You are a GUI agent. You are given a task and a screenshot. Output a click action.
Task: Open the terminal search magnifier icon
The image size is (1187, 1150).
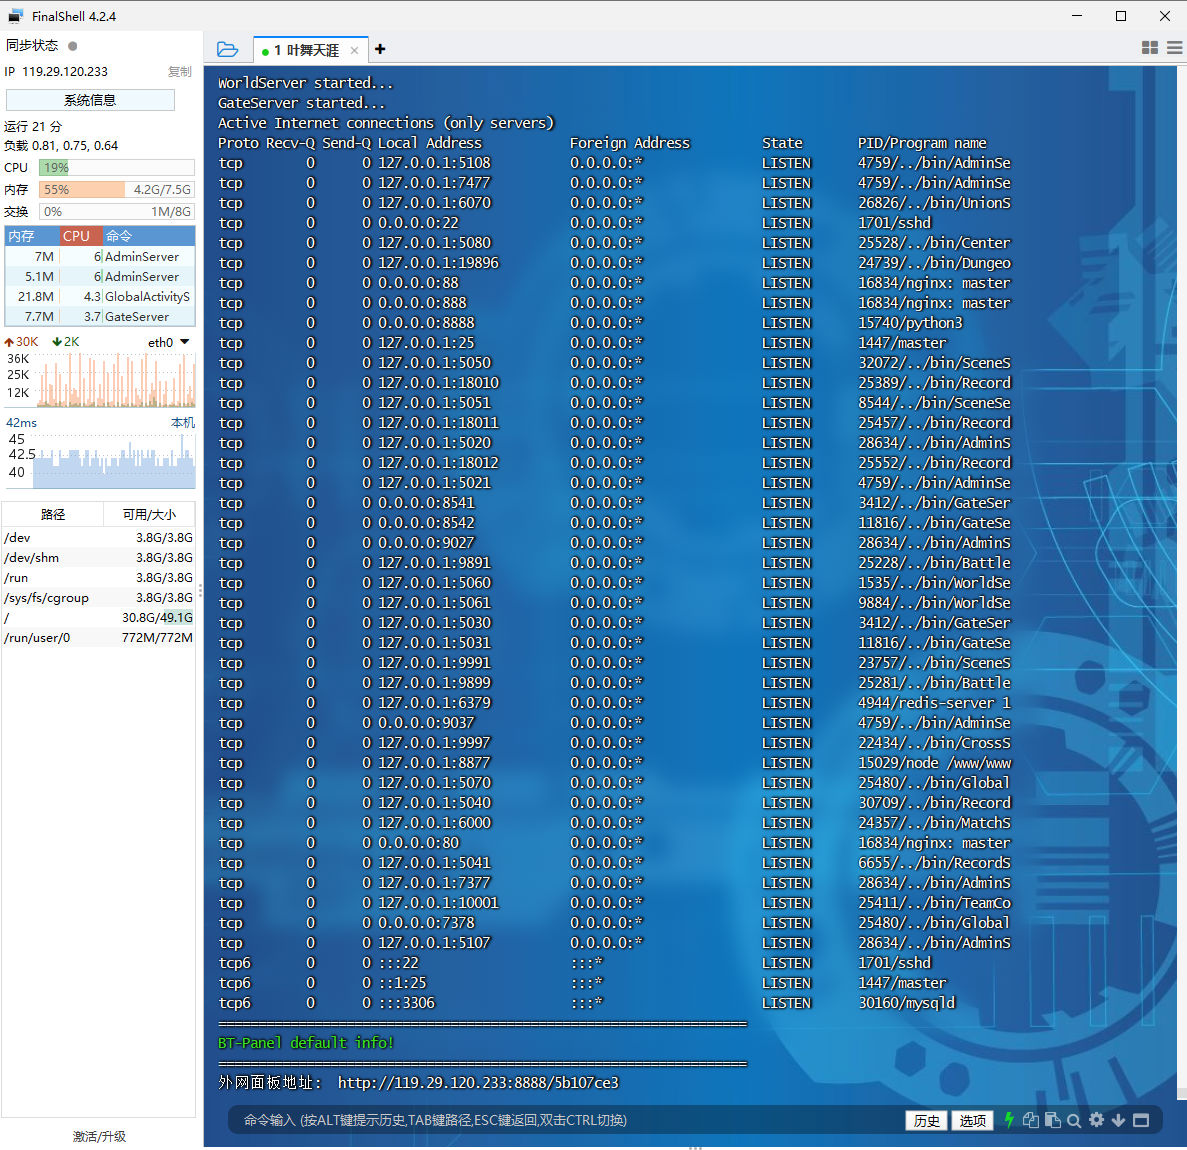(1073, 1120)
